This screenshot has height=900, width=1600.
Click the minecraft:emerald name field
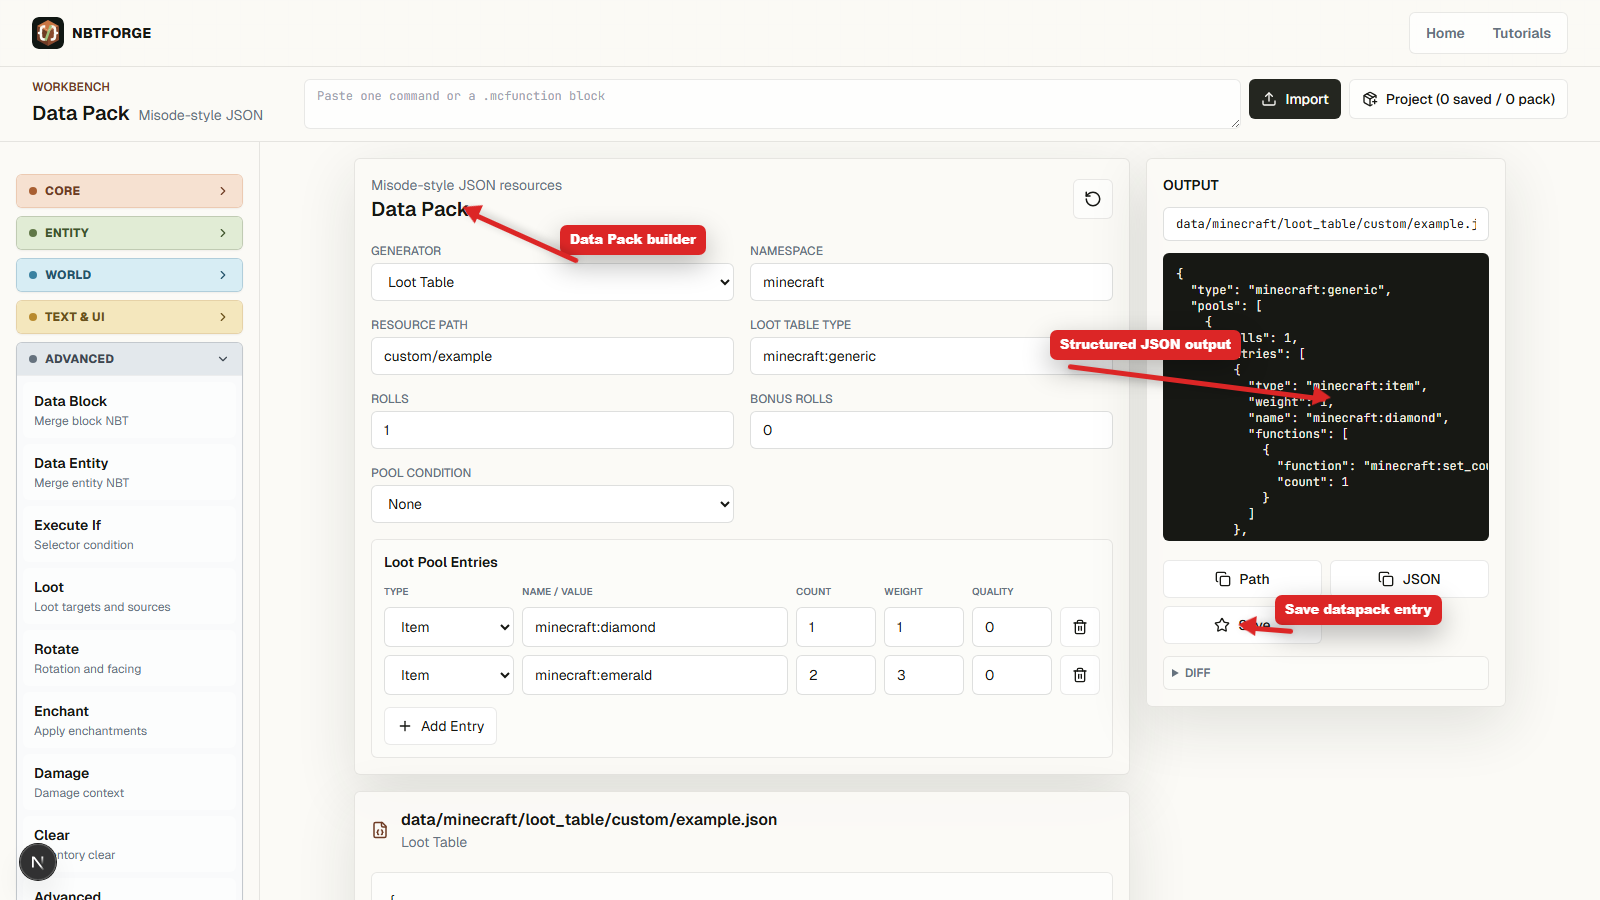[655, 675]
